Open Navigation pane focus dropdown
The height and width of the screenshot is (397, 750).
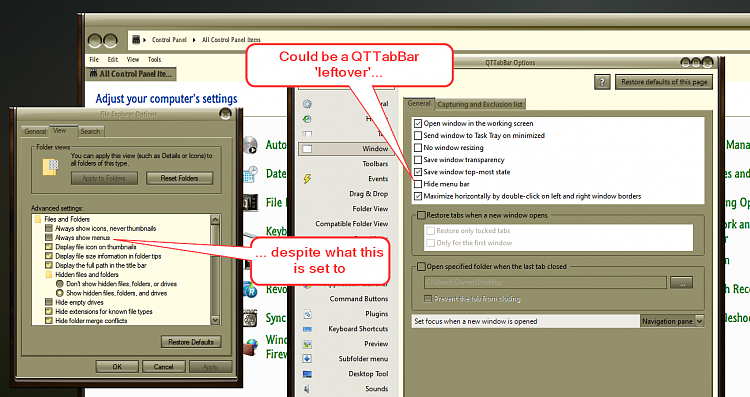point(699,321)
